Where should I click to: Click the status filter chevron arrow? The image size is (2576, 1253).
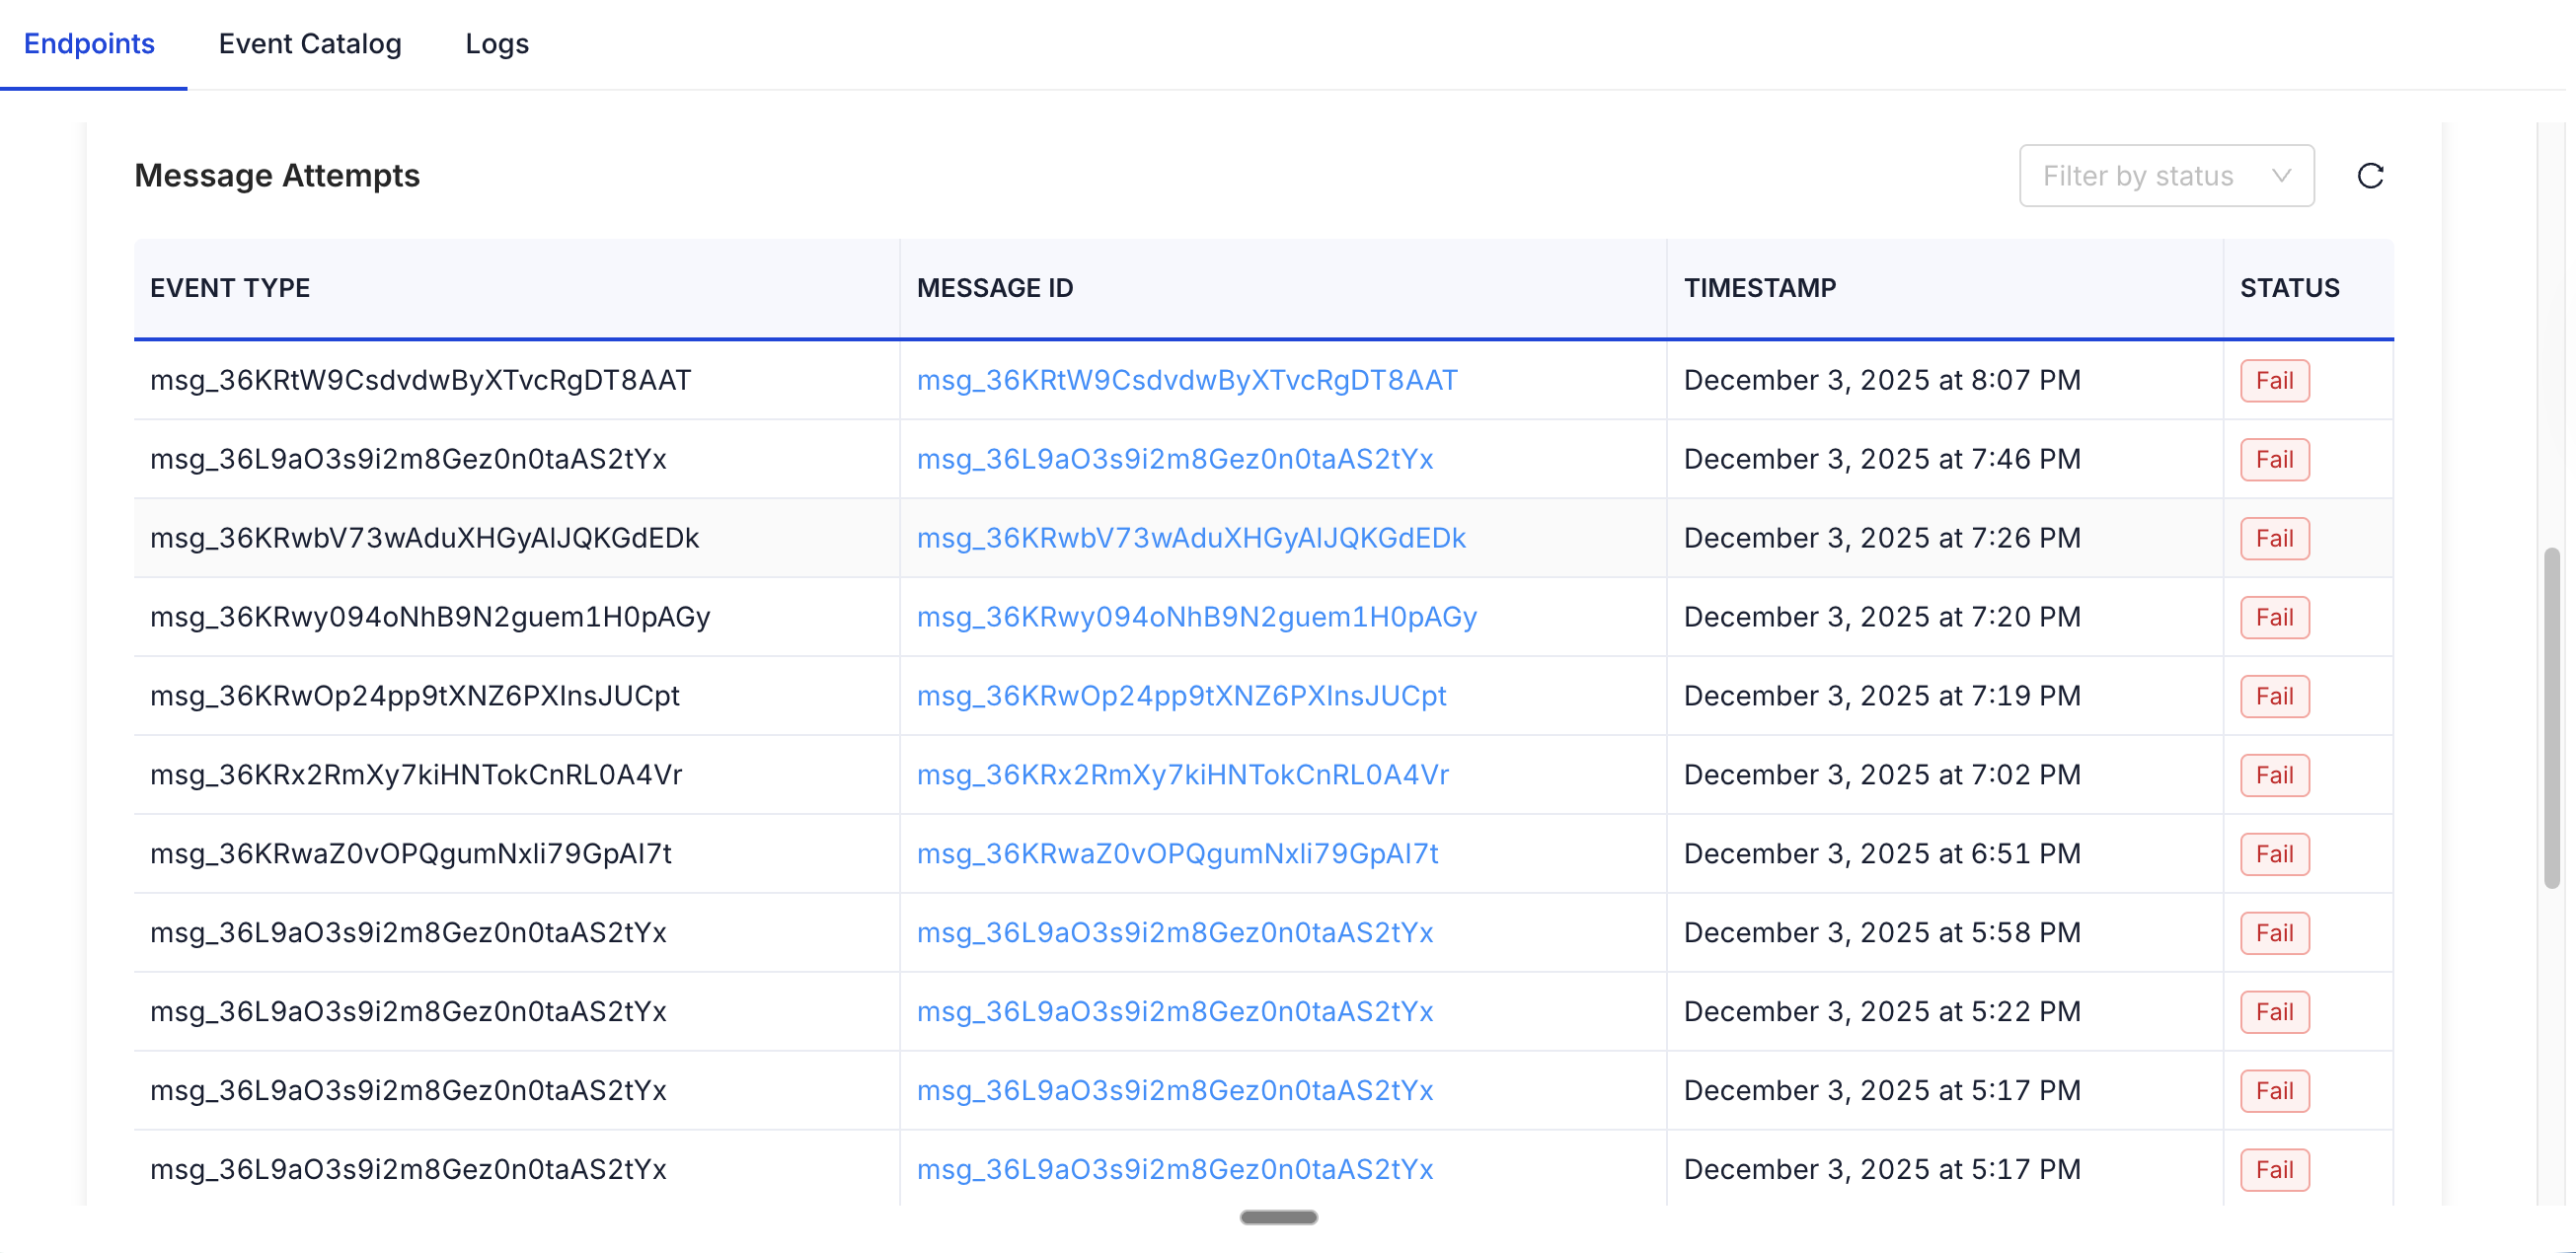tap(2281, 176)
